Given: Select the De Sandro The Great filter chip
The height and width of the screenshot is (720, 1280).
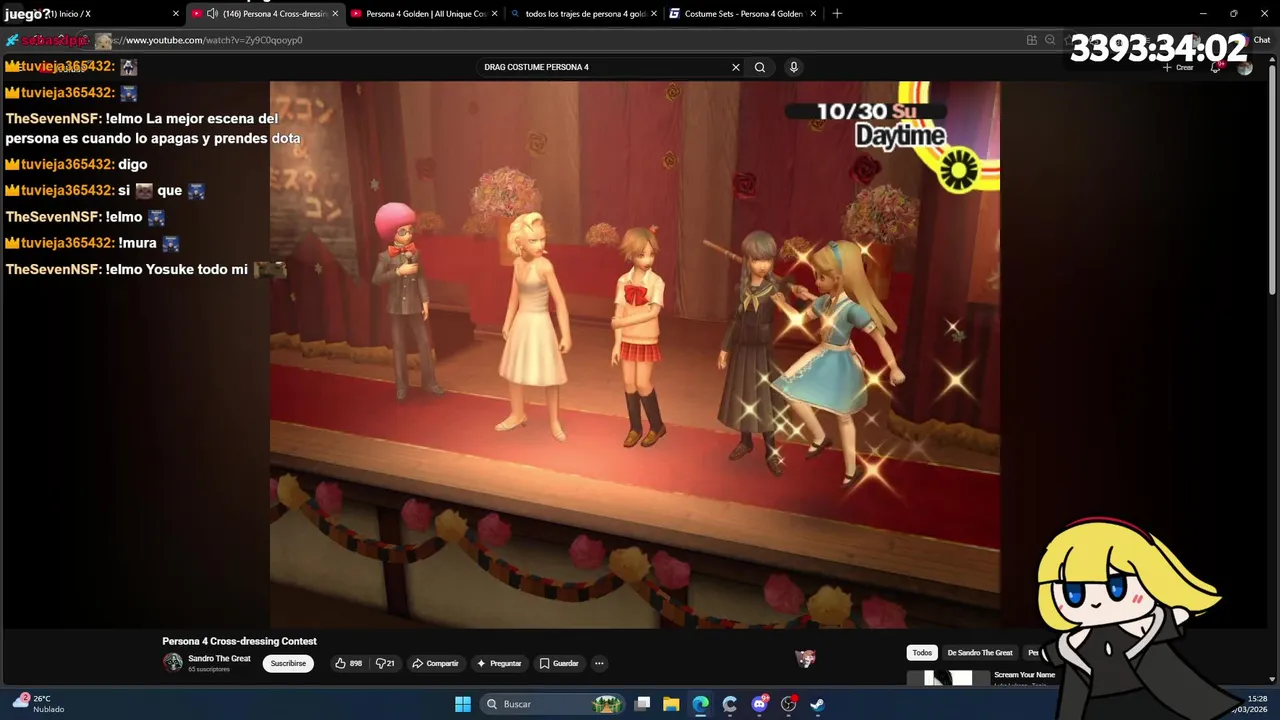Looking at the screenshot, I should [x=980, y=653].
